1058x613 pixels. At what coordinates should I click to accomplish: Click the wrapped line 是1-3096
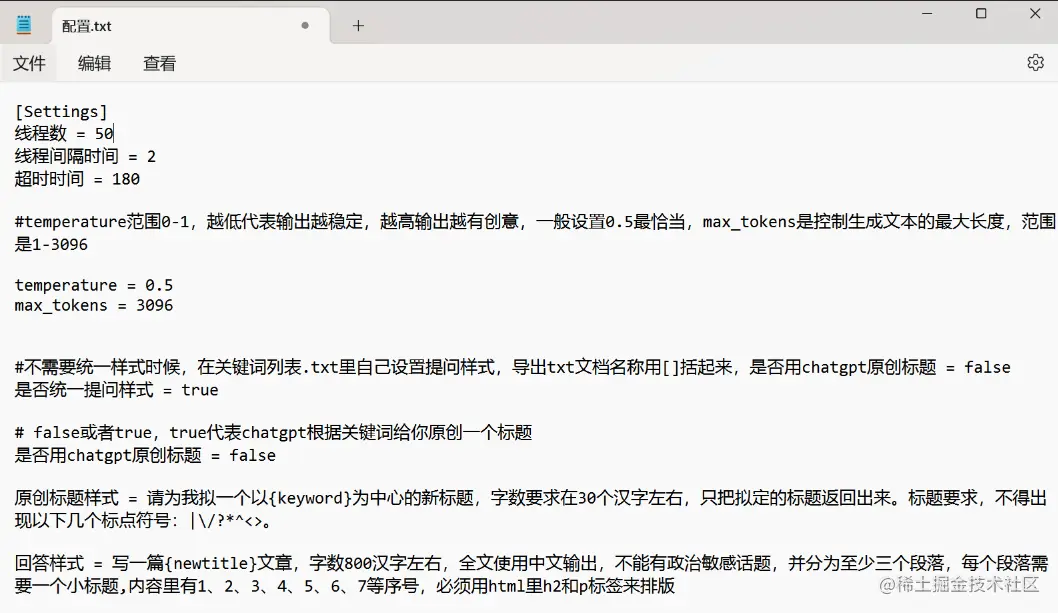(51, 244)
